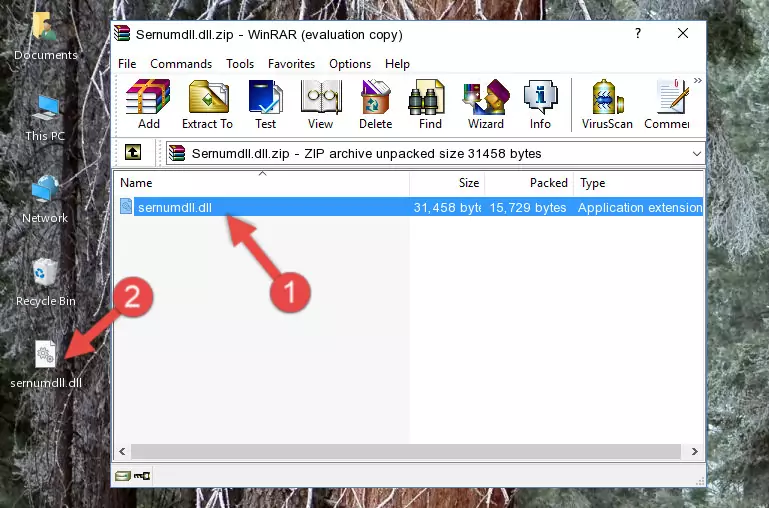Select the This PC desktop icon

tap(45, 118)
